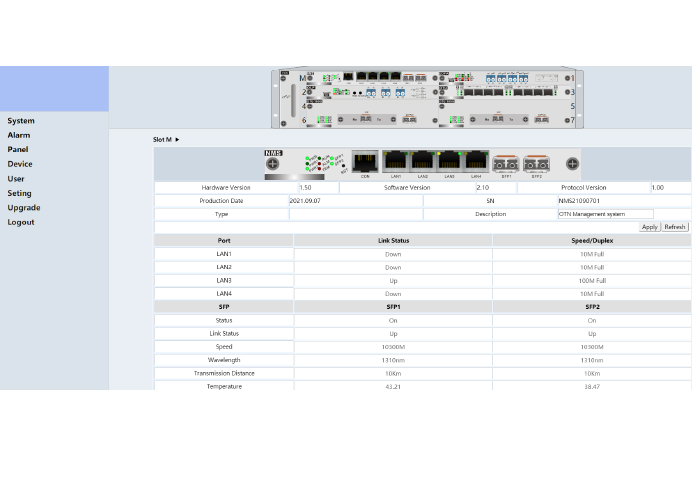Click the Description input field
This screenshot has width=700, height=500.
coord(605,214)
